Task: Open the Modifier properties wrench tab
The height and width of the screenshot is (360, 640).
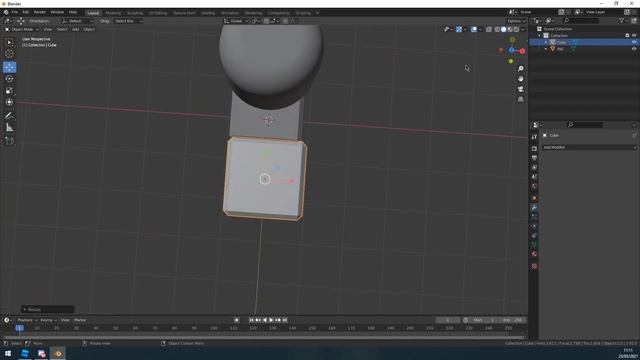Action: [x=534, y=208]
